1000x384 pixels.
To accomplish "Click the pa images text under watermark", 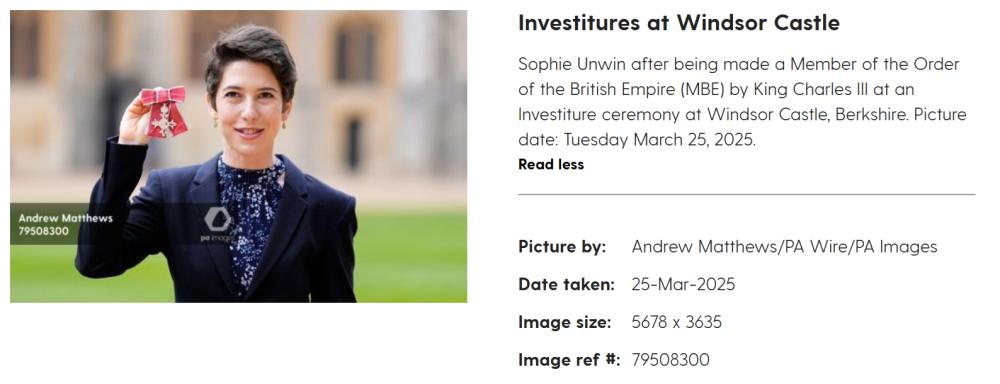I will 217,238.
